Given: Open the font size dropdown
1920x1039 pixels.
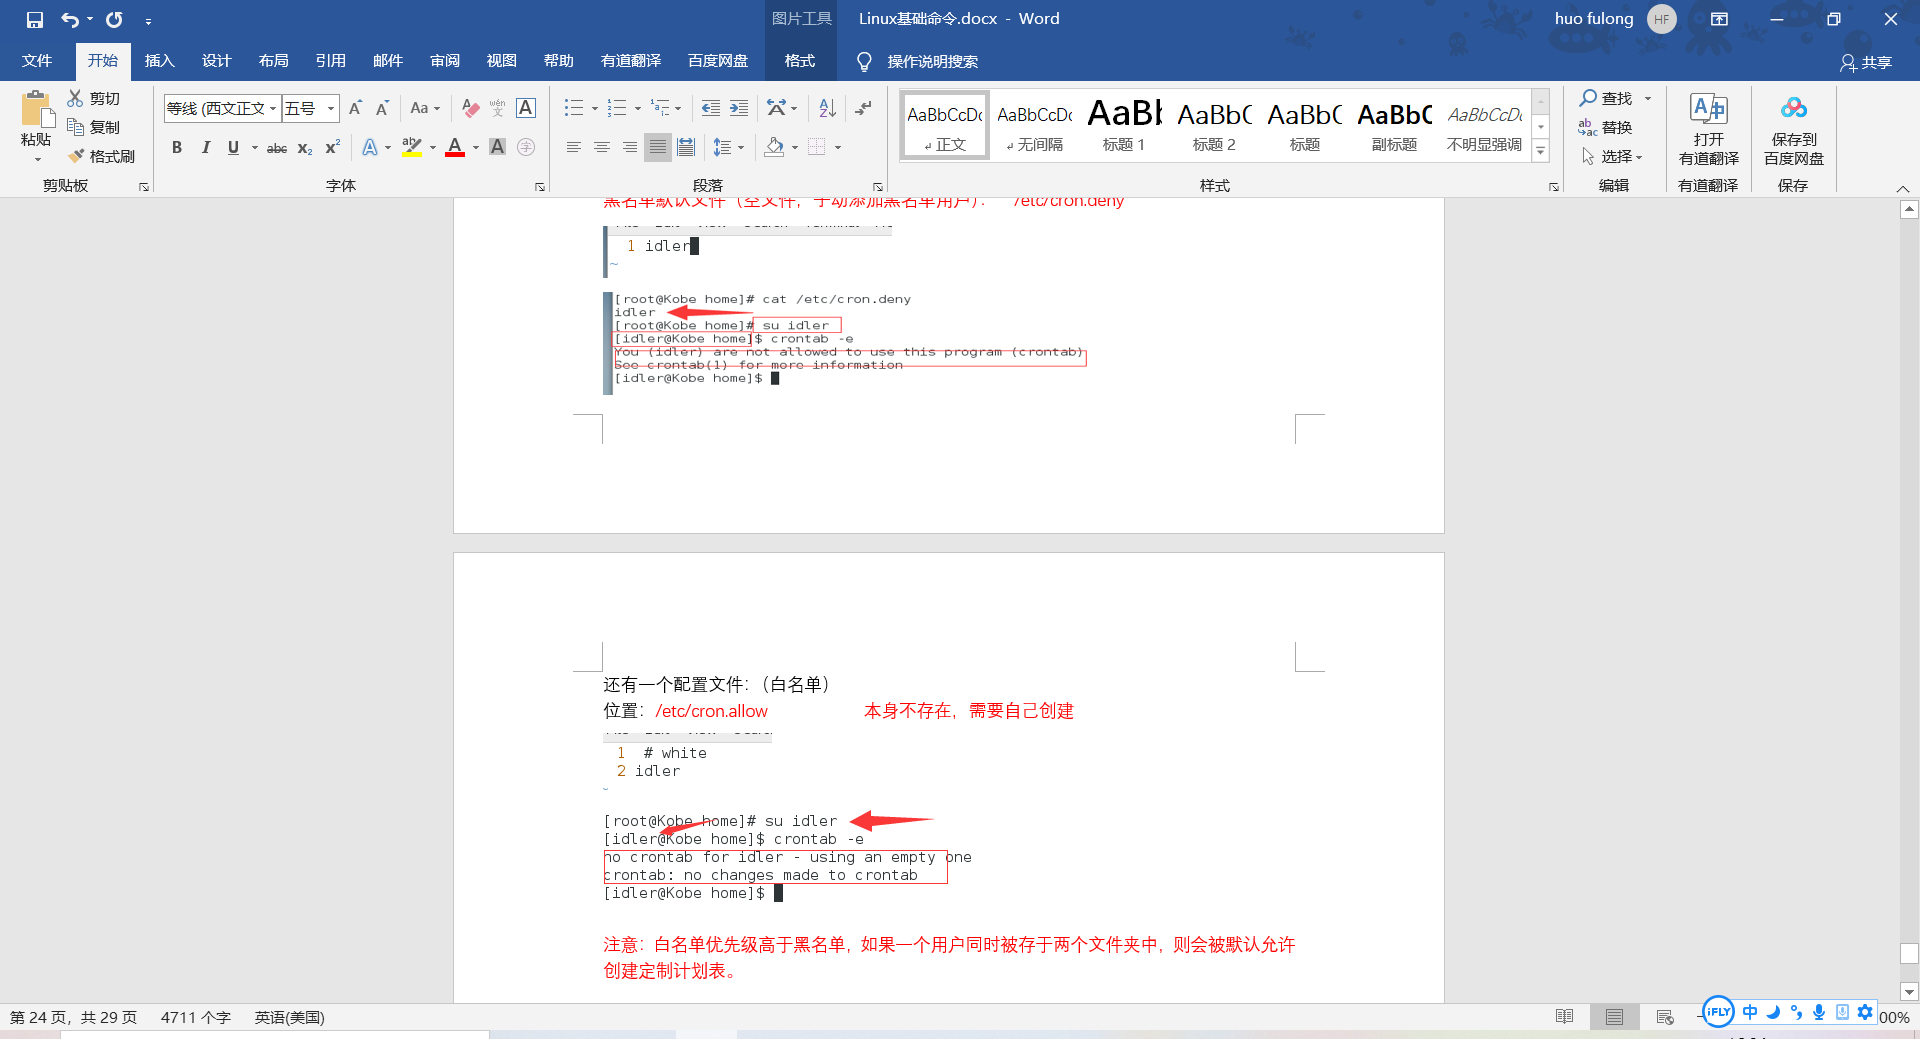Looking at the screenshot, I should 330,107.
